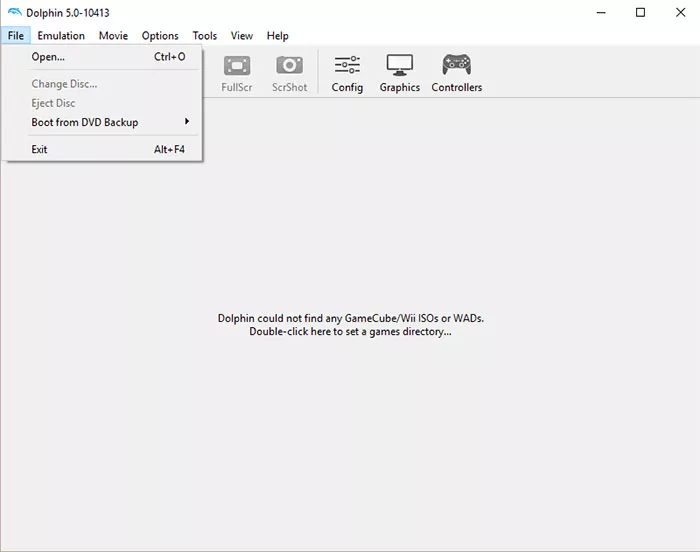This screenshot has width=700, height=552.
Task: Open the Emulation menu
Action: pyautogui.click(x=61, y=35)
